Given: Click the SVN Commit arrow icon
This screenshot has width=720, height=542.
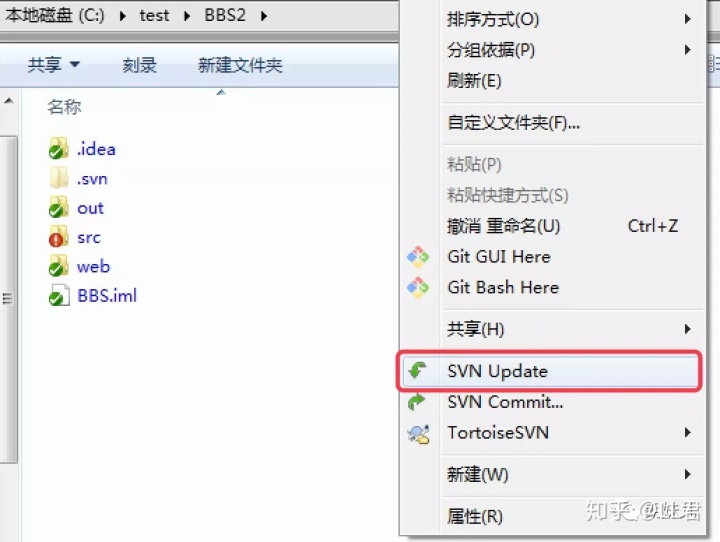Looking at the screenshot, I should [x=417, y=401].
